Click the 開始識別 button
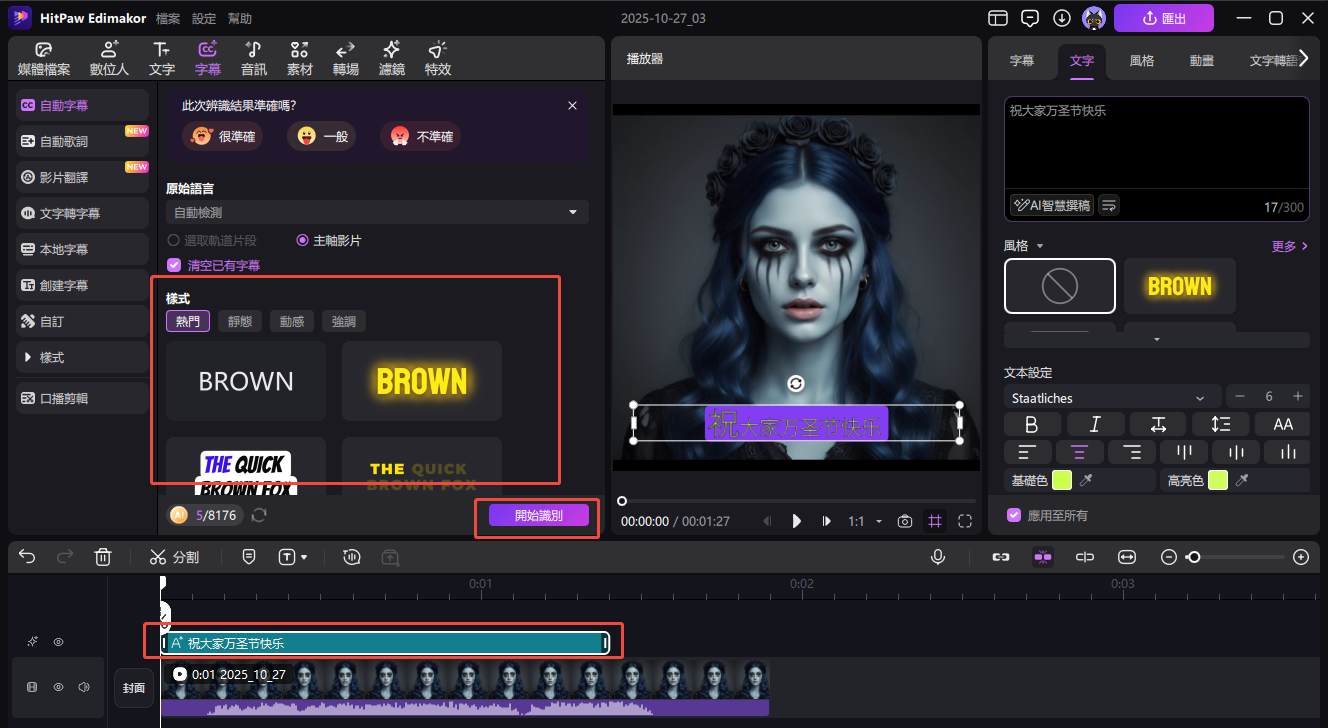 (x=538, y=516)
